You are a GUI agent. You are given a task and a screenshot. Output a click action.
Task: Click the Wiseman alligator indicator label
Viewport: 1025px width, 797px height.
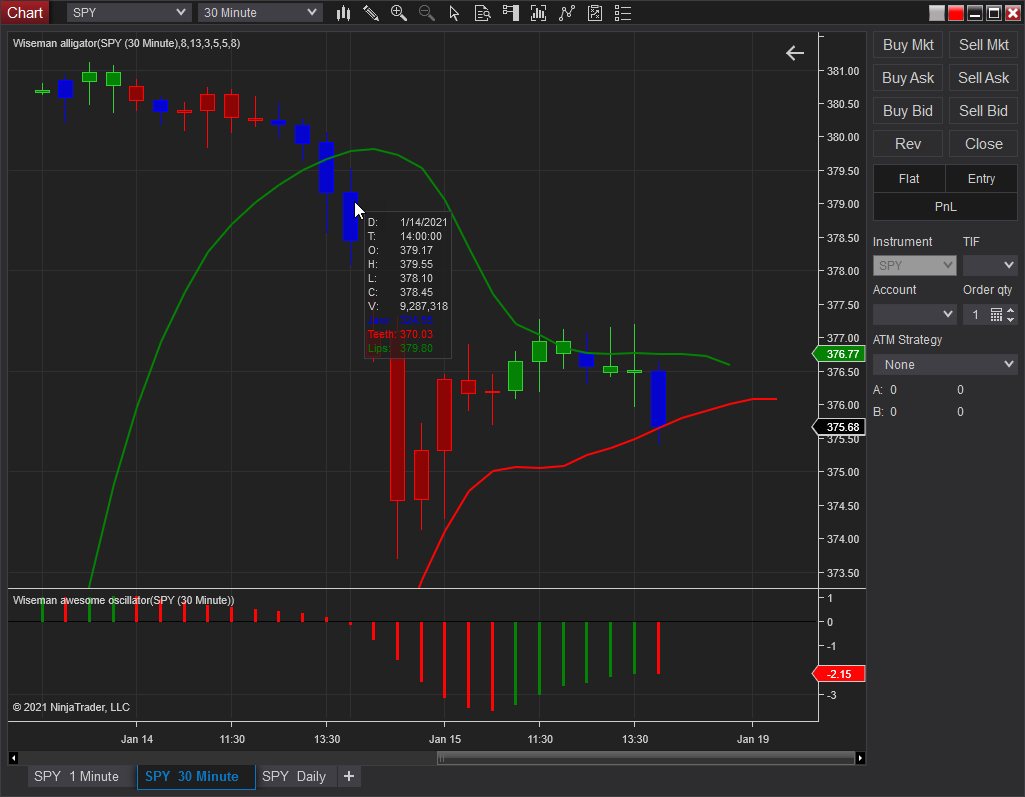[127, 43]
